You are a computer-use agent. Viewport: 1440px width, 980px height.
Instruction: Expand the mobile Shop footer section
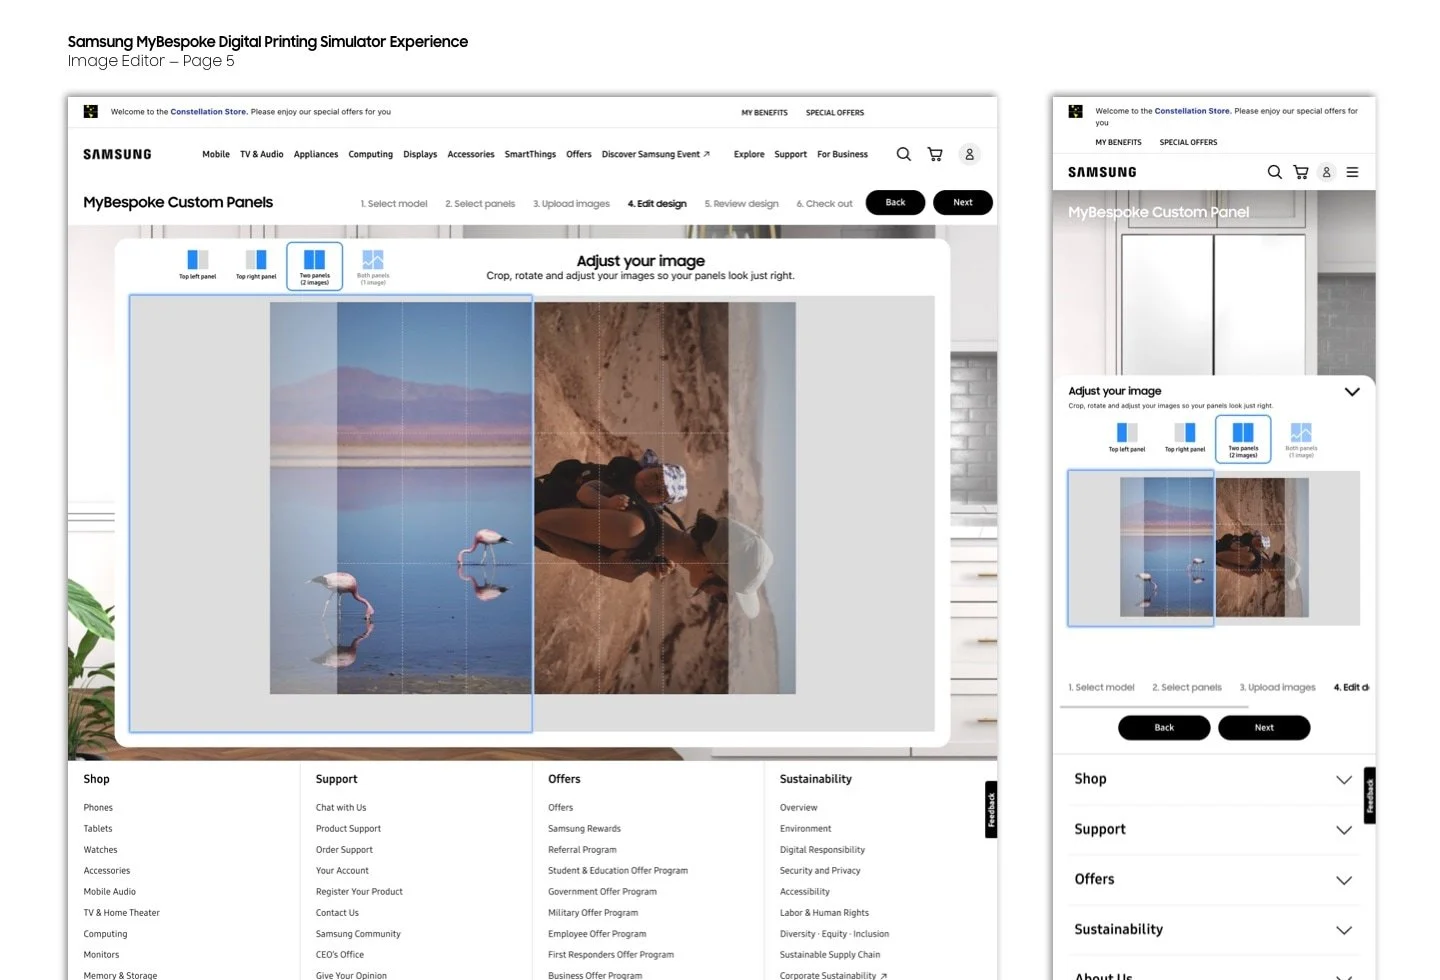tap(1214, 779)
